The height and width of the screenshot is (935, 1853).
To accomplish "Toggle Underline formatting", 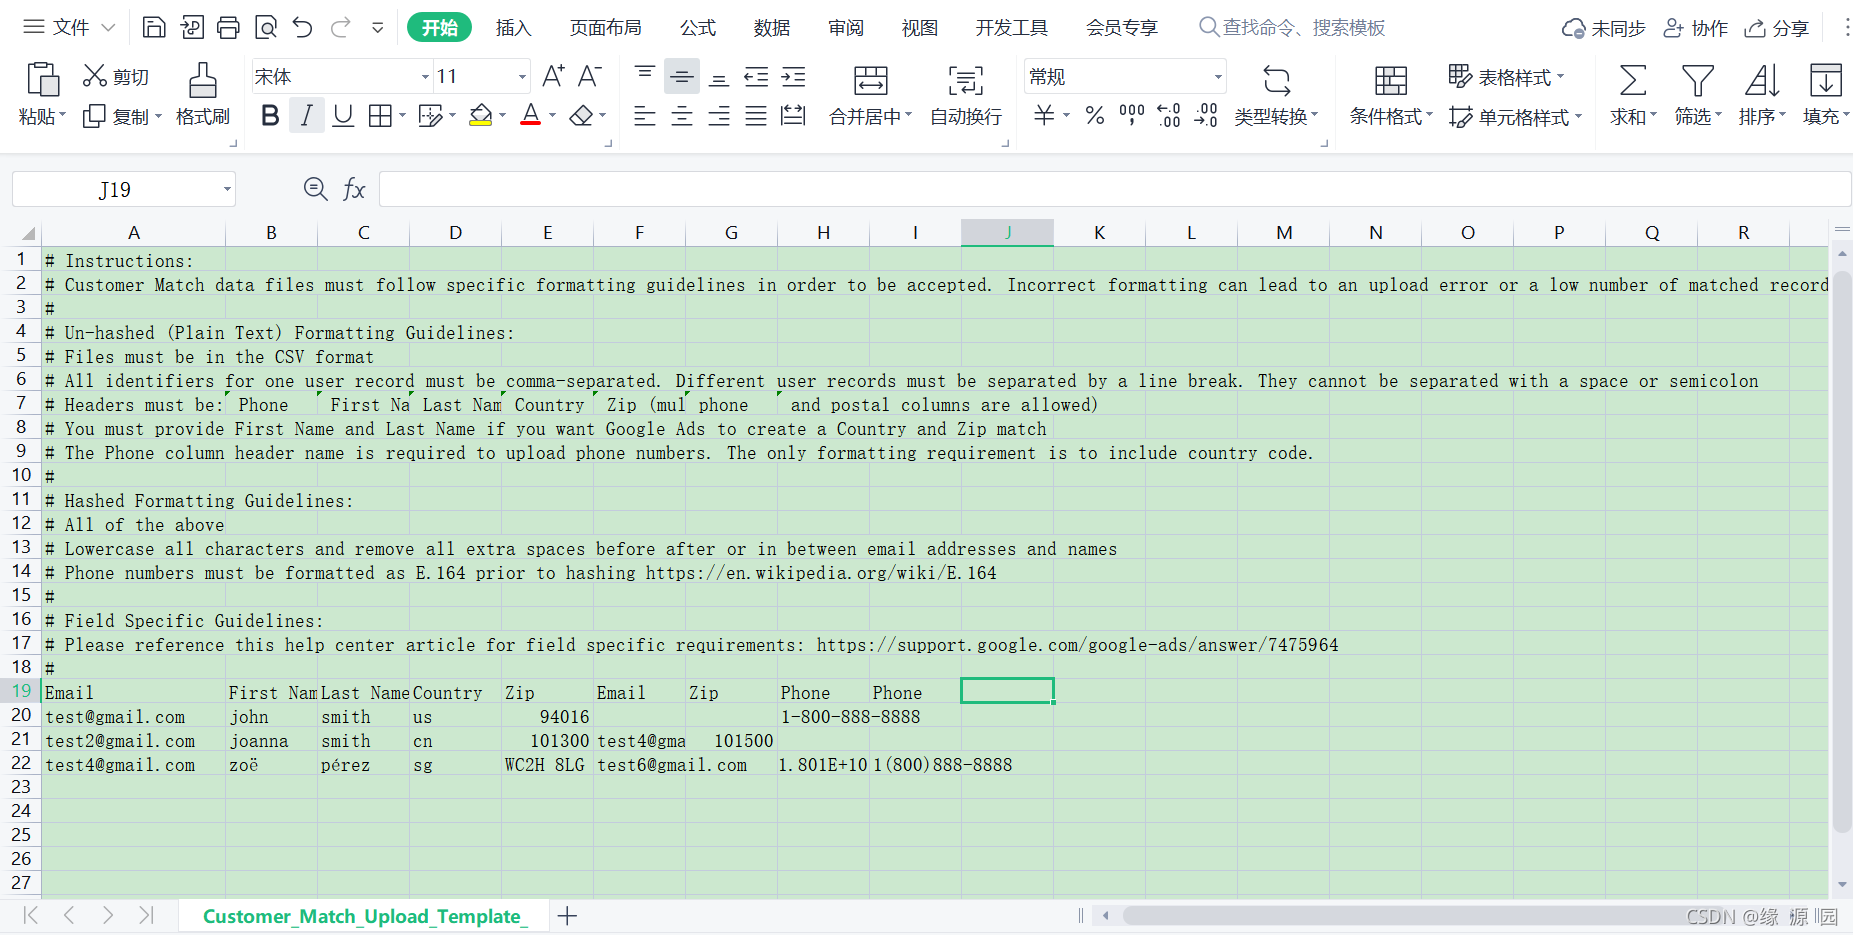I will (343, 116).
